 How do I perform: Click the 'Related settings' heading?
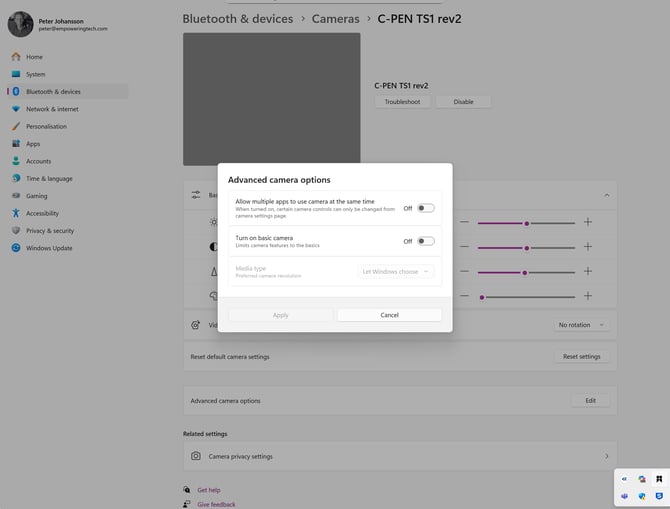point(205,434)
